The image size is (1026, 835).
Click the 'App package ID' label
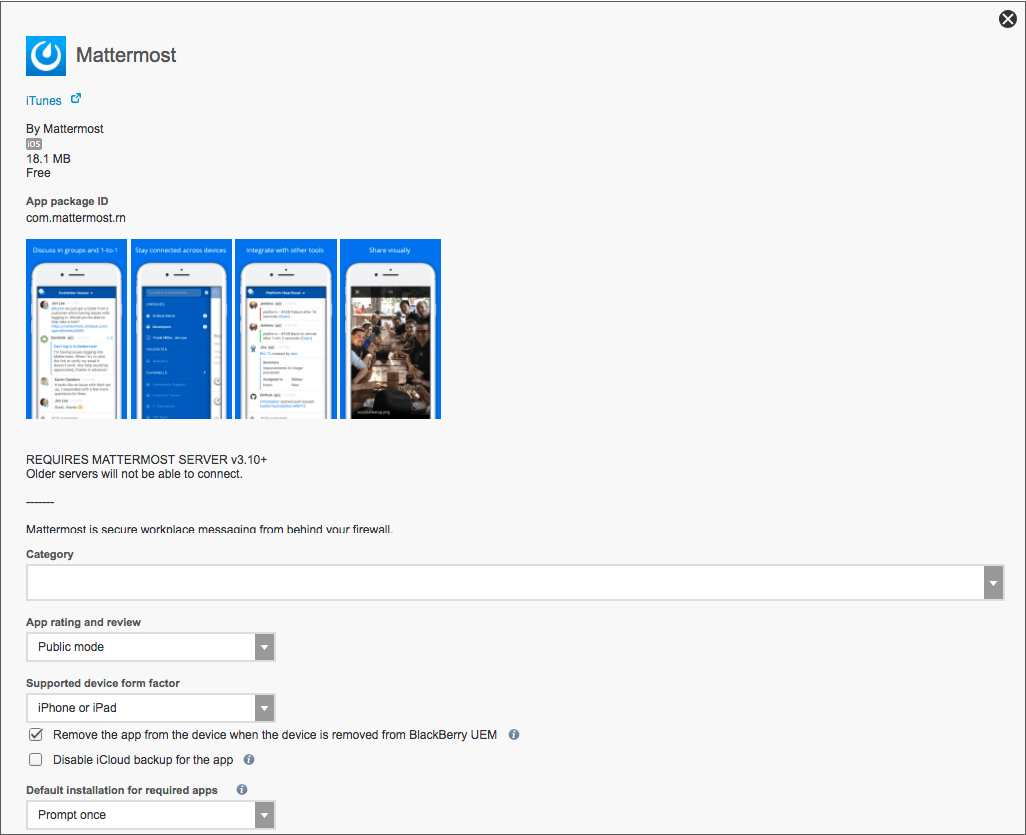[67, 202]
